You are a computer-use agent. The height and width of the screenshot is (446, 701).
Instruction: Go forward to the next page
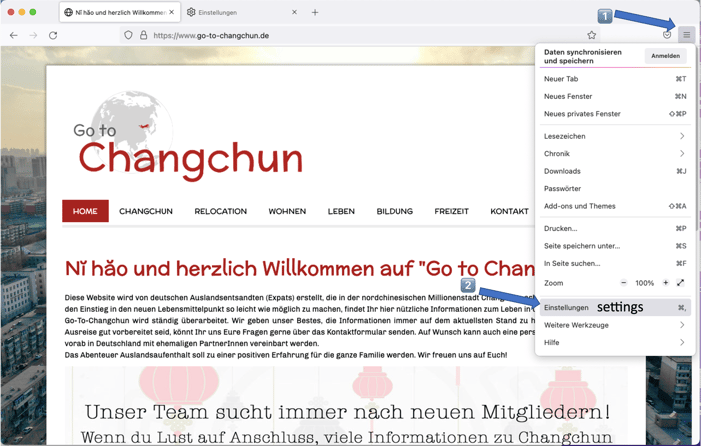tap(34, 35)
